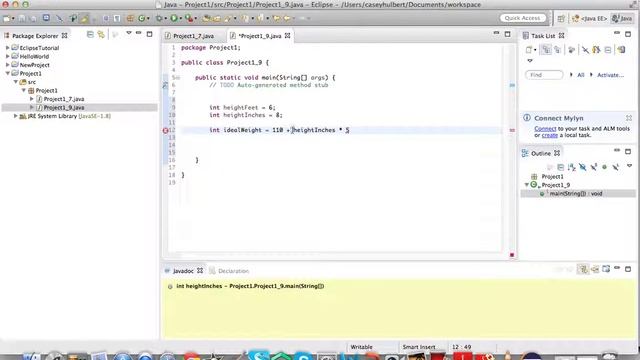The image size is (640, 360).
Task: Click the Collapse All icon in Outline toolbar
Action: (560, 167)
